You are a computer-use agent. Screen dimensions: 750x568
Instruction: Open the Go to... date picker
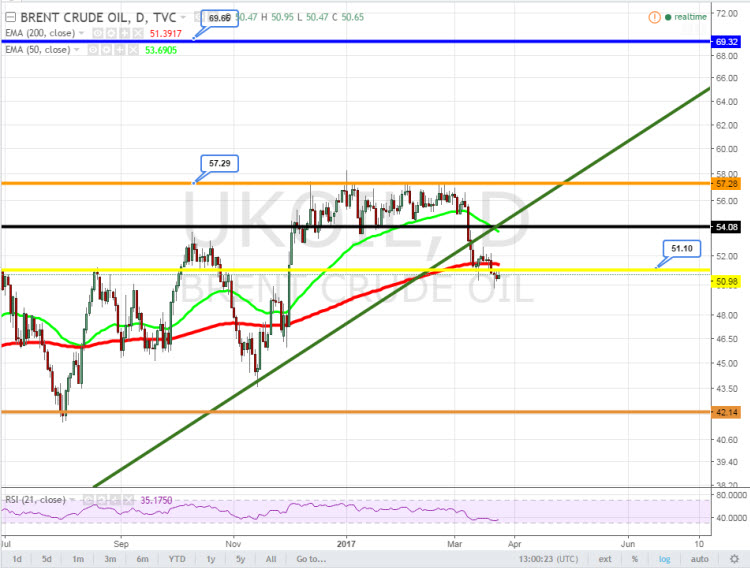click(311, 559)
